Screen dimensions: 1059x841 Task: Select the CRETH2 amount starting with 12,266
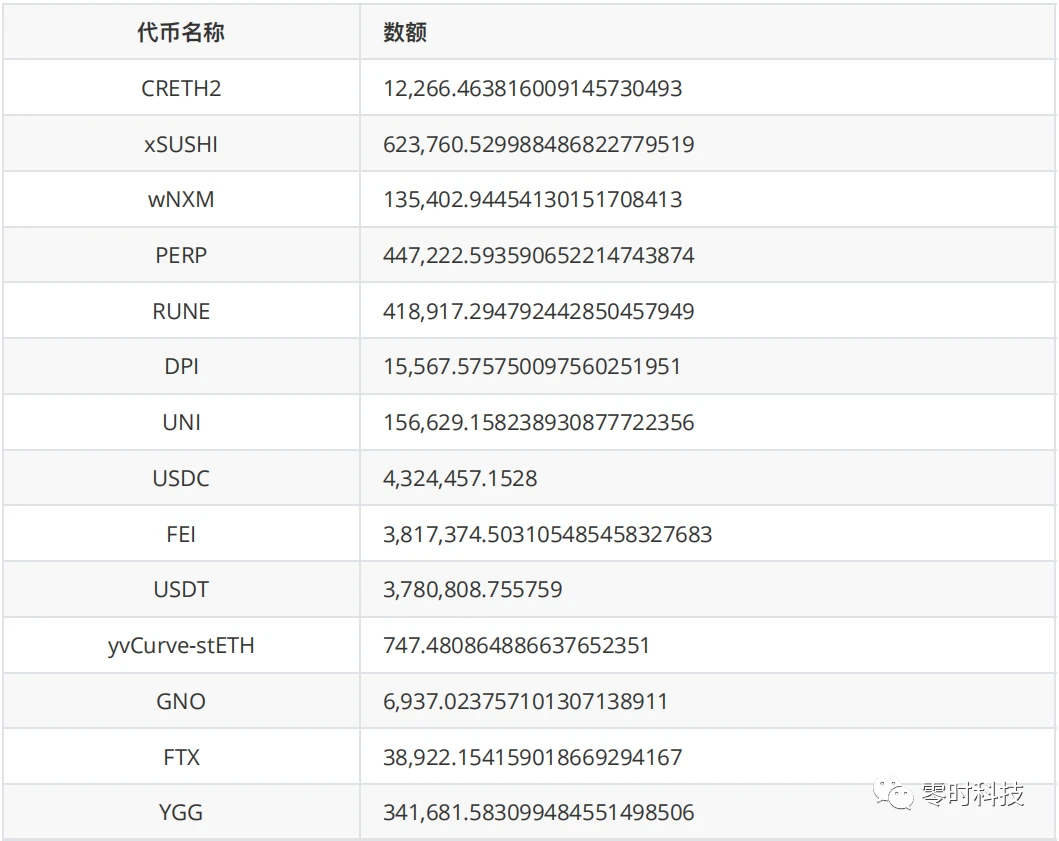point(532,88)
